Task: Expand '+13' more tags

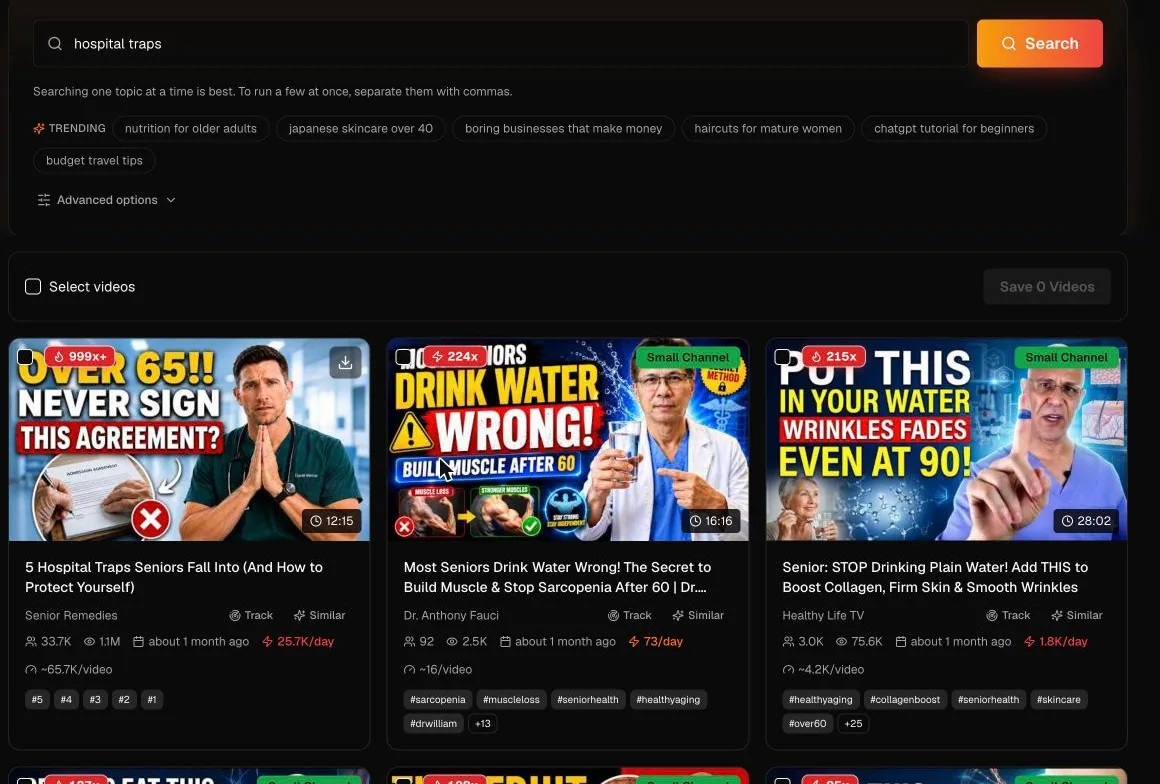Action: [483, 723]
